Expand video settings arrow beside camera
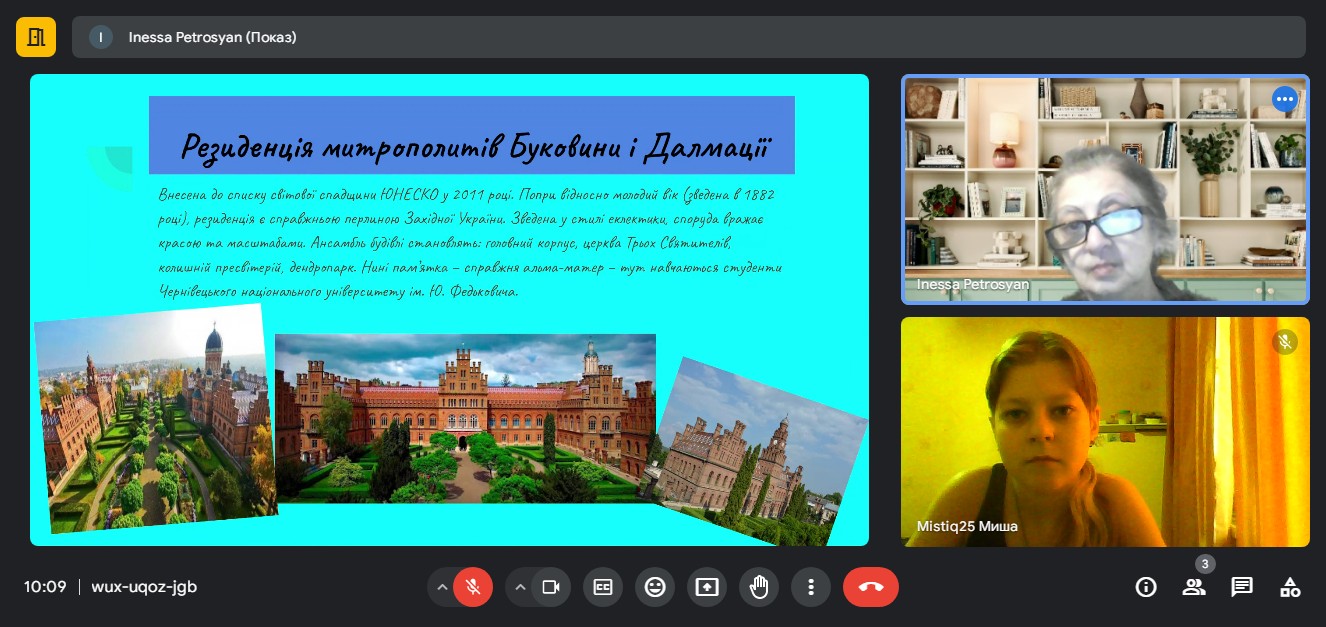Screen dimensions: 1326x627 520,587
